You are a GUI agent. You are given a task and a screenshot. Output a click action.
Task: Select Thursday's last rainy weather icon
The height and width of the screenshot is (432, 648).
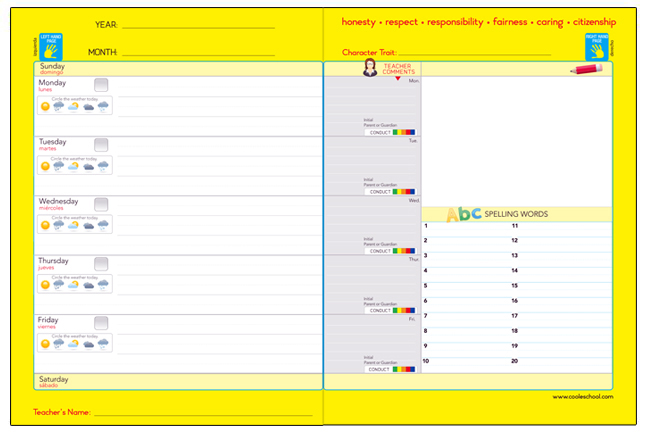tap(103, 284)
